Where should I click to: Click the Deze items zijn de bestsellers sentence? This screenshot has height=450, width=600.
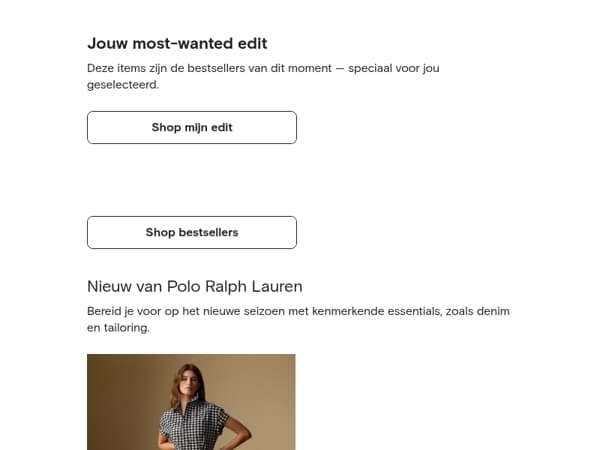263,76
